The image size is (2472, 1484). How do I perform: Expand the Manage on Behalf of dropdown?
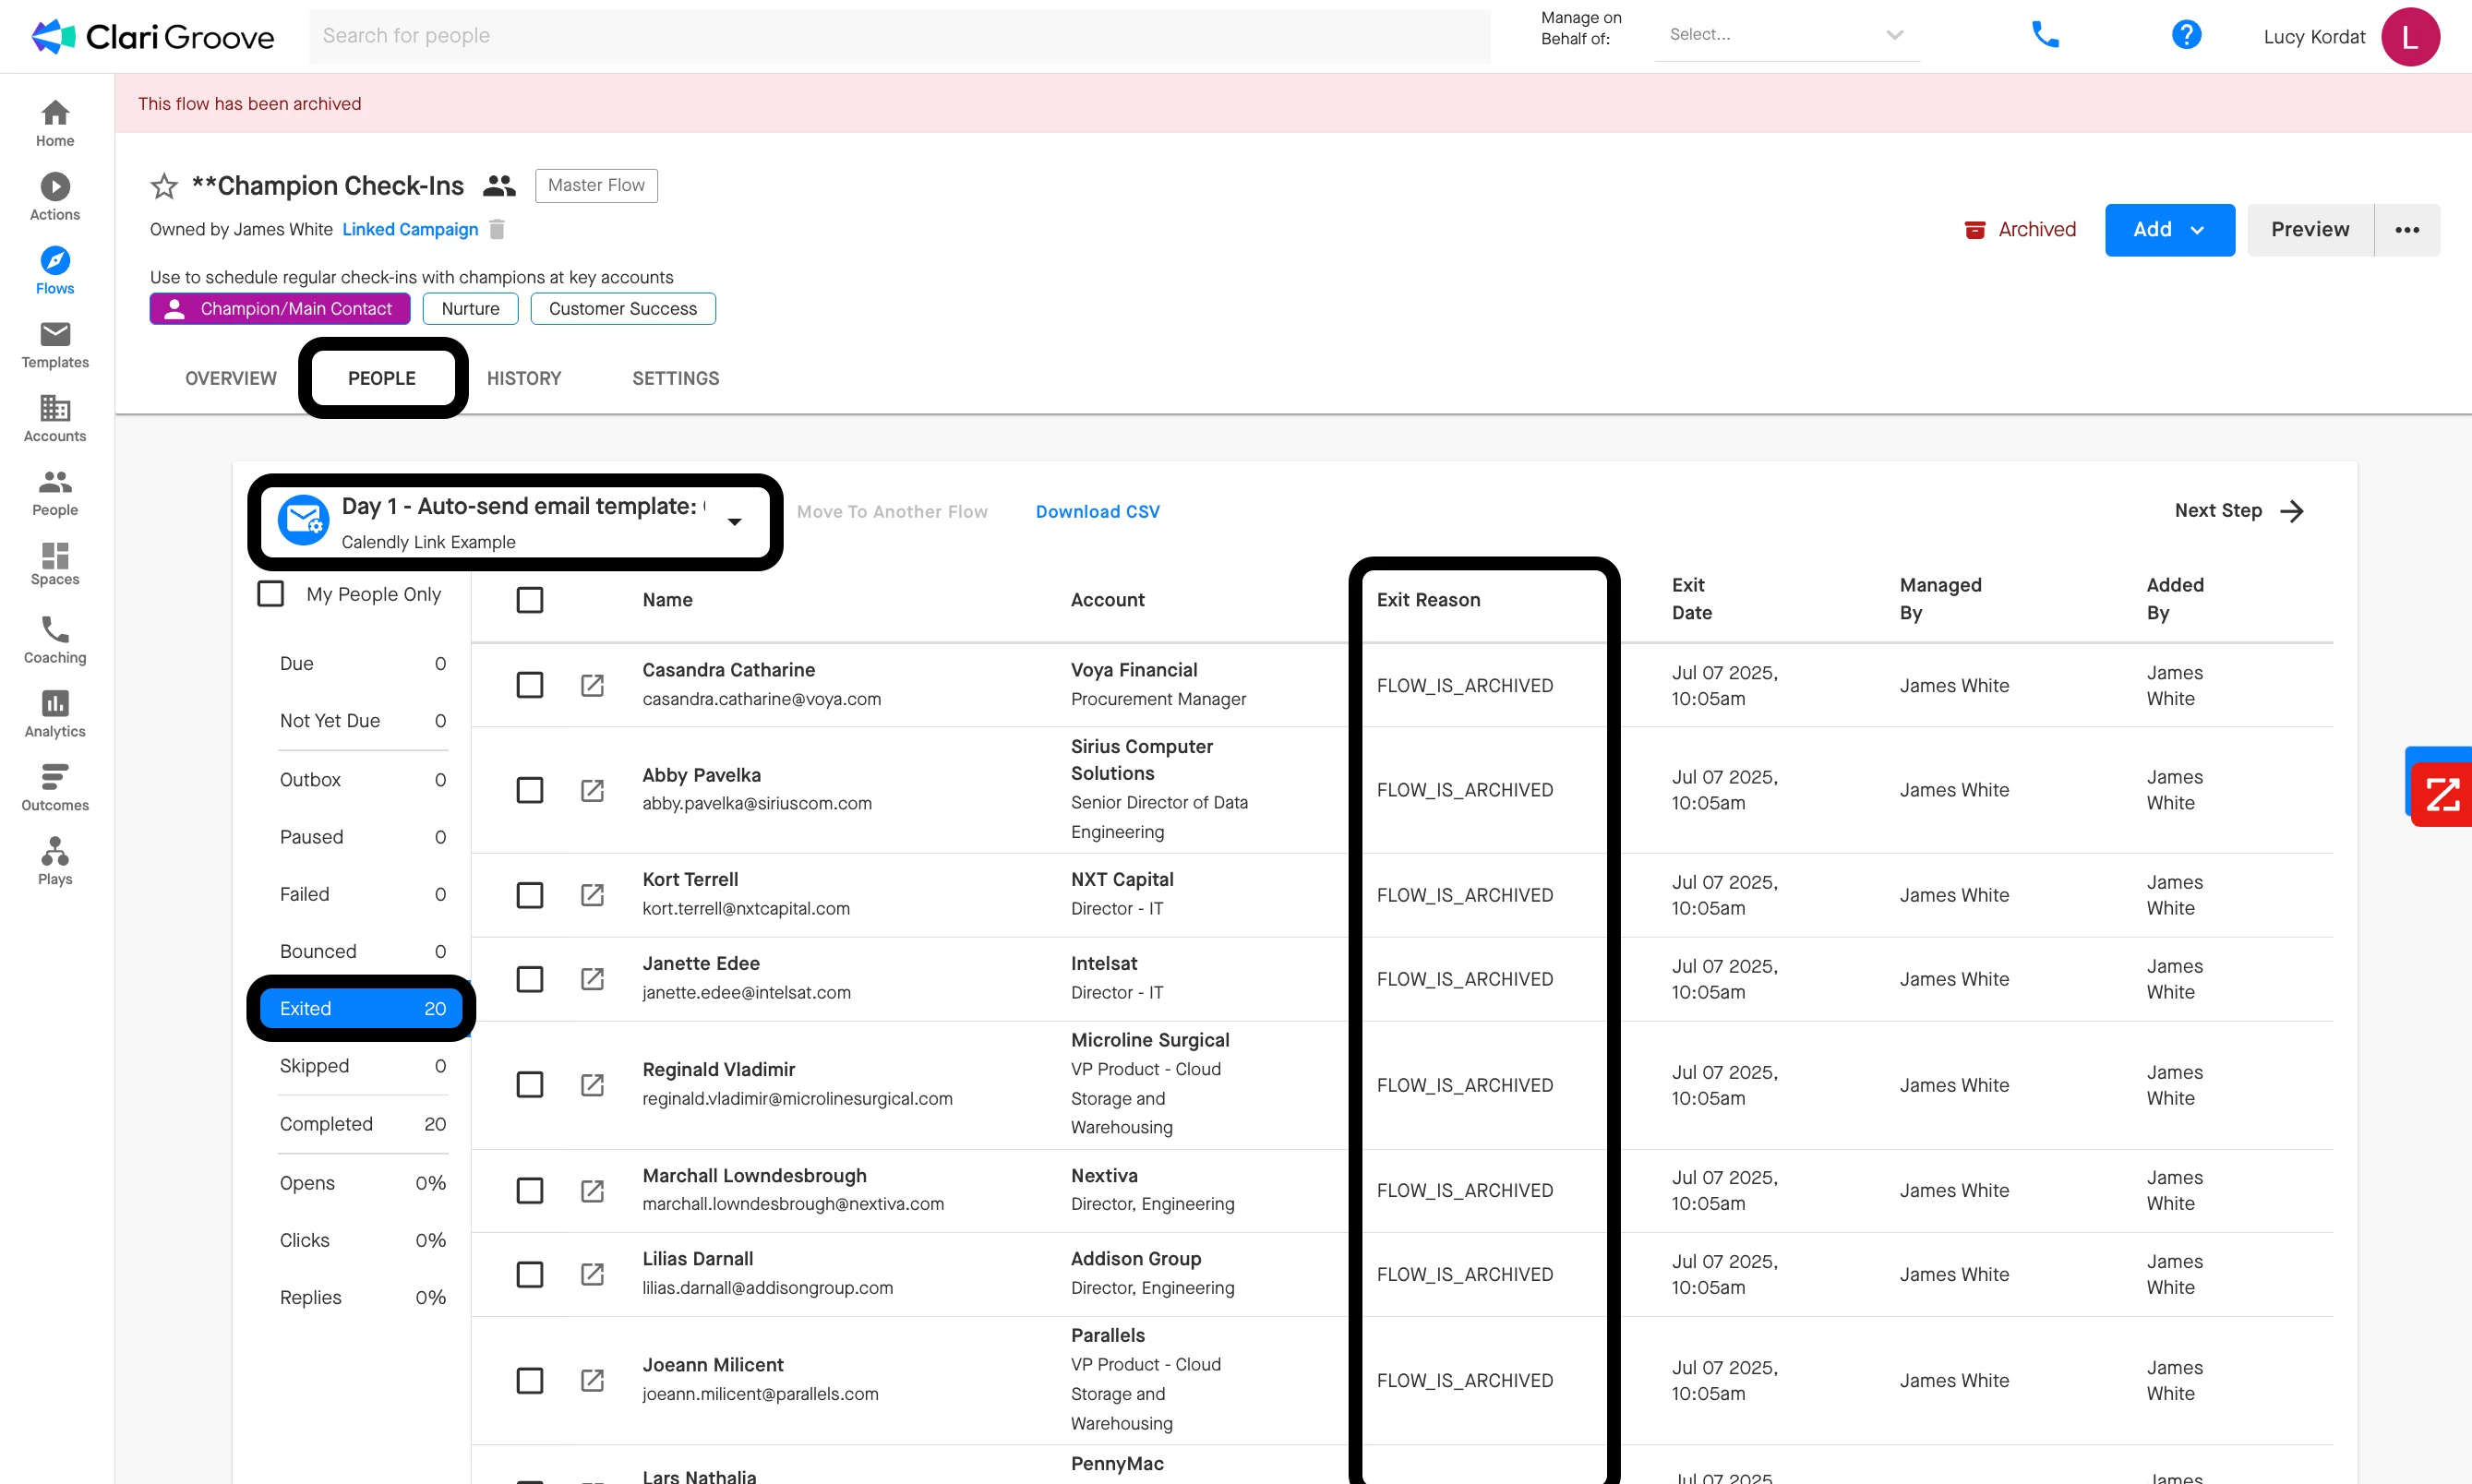pyautogui.click(x=1787, y=35)
